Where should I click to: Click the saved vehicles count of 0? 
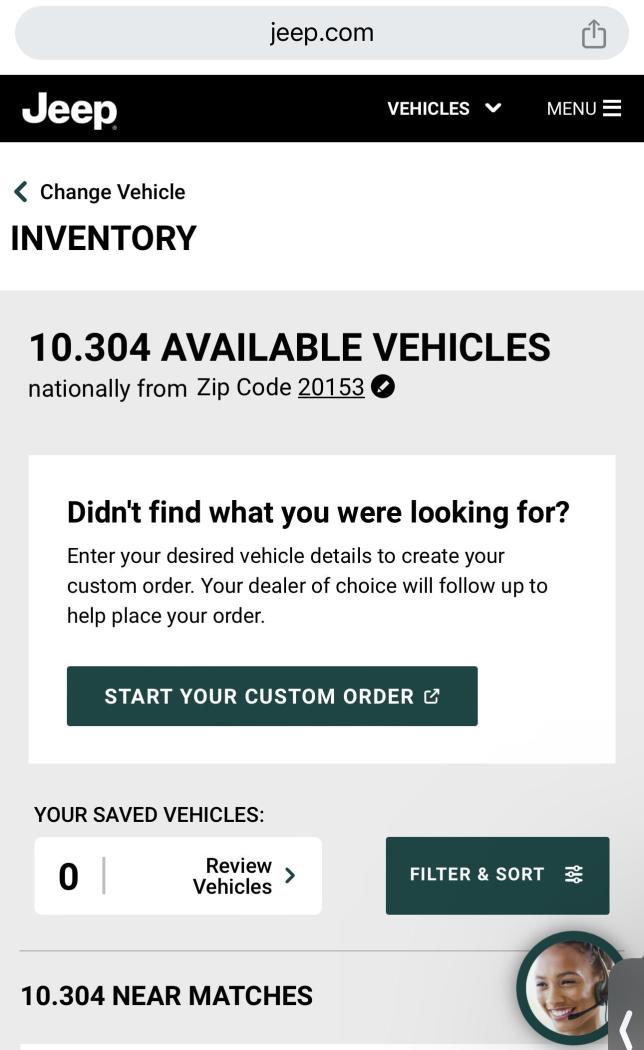click(68, 877)
